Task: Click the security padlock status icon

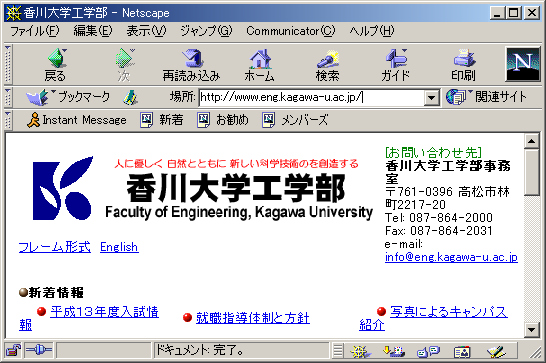Action: pos(13,350)
